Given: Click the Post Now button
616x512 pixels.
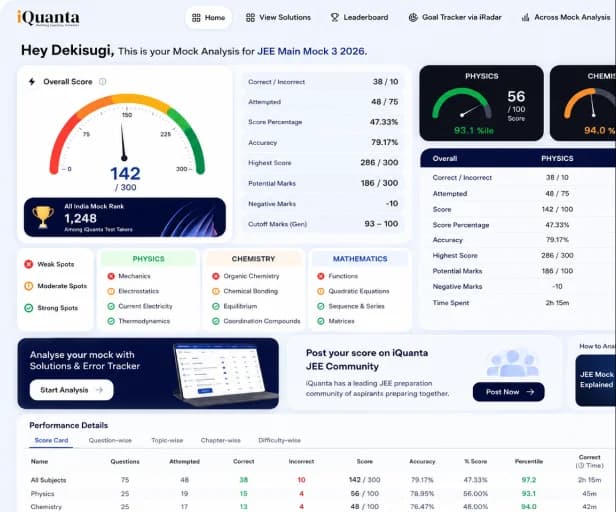Looking at the screenshot, I should pos(509,392).
